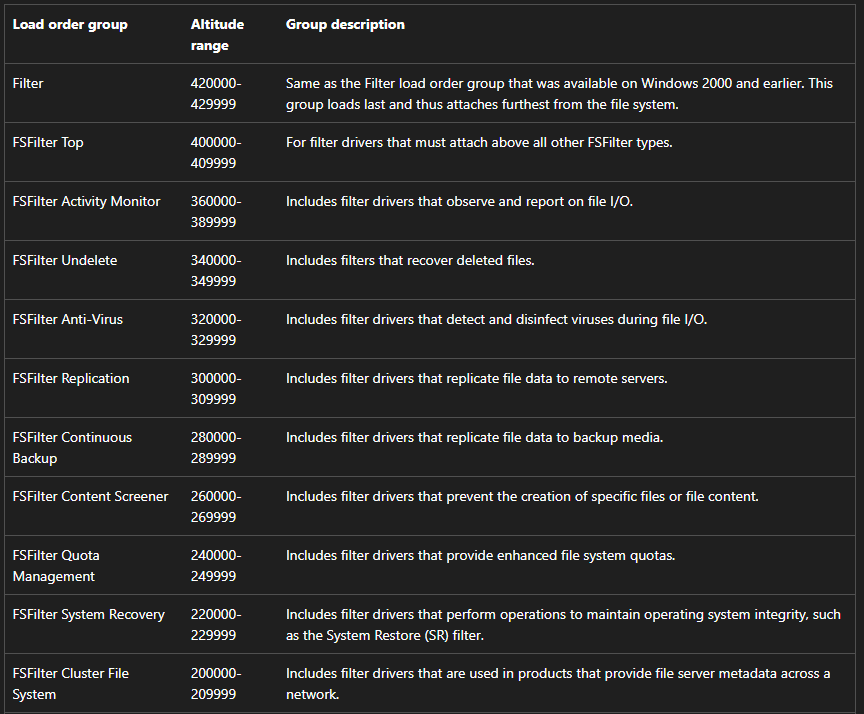Select the '240000-249999' altitude cell

click(216, 565)
